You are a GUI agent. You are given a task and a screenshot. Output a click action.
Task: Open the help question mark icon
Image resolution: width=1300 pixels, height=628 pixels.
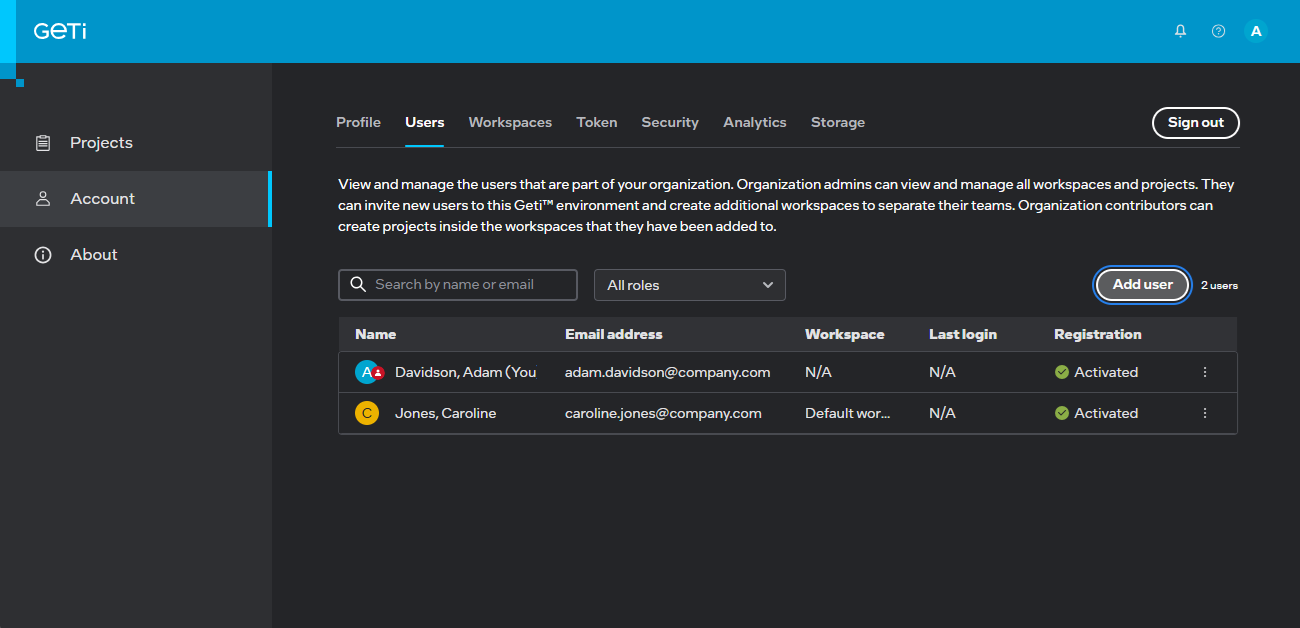[x=1218, y=31]
